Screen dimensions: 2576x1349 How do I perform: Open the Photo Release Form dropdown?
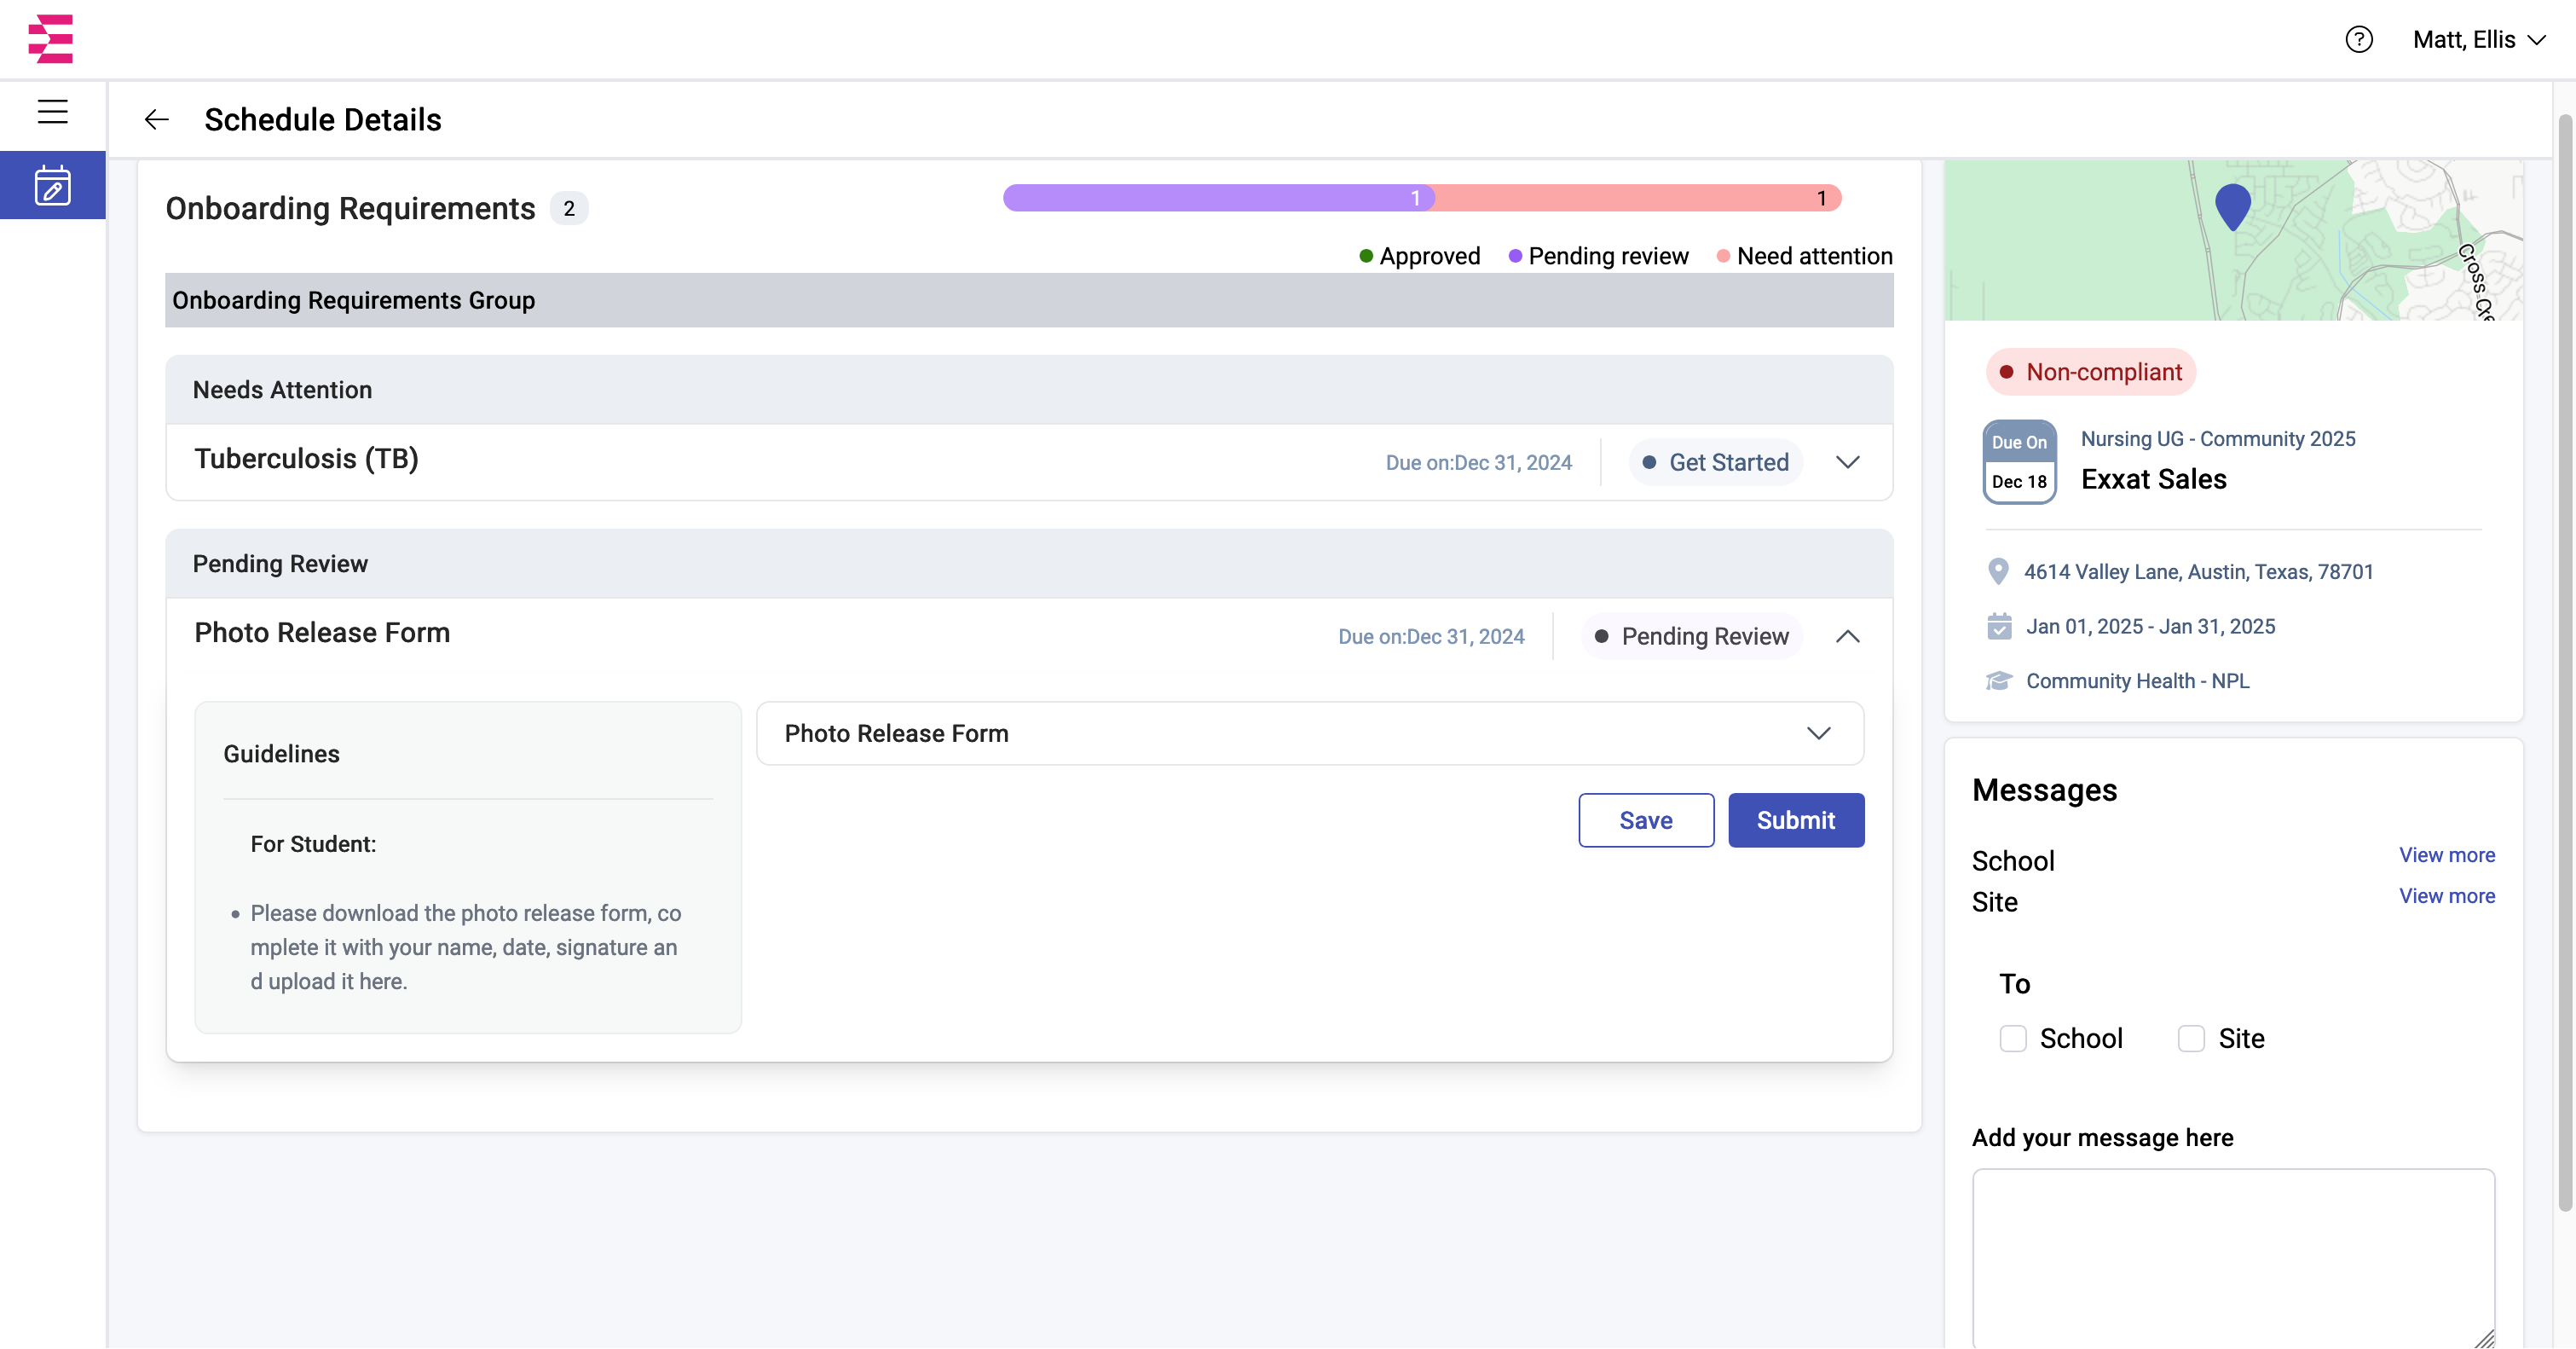(x=1310, y=733)
